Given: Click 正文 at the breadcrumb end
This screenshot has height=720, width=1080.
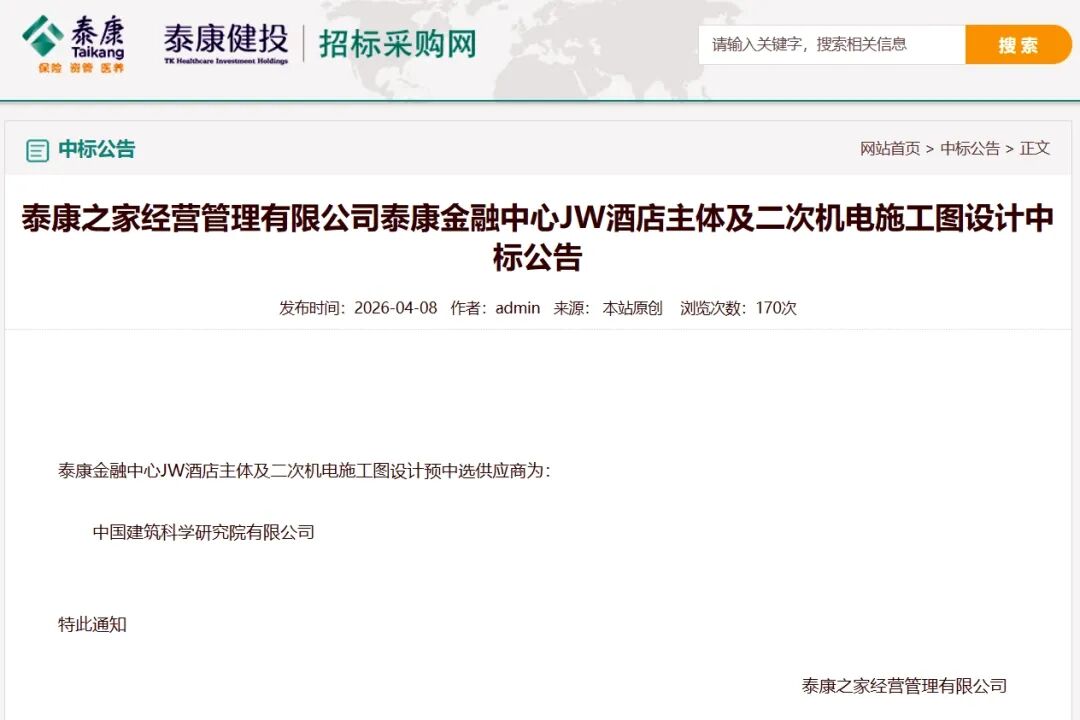Looking at the screenshot, I should click(1035, 148).
